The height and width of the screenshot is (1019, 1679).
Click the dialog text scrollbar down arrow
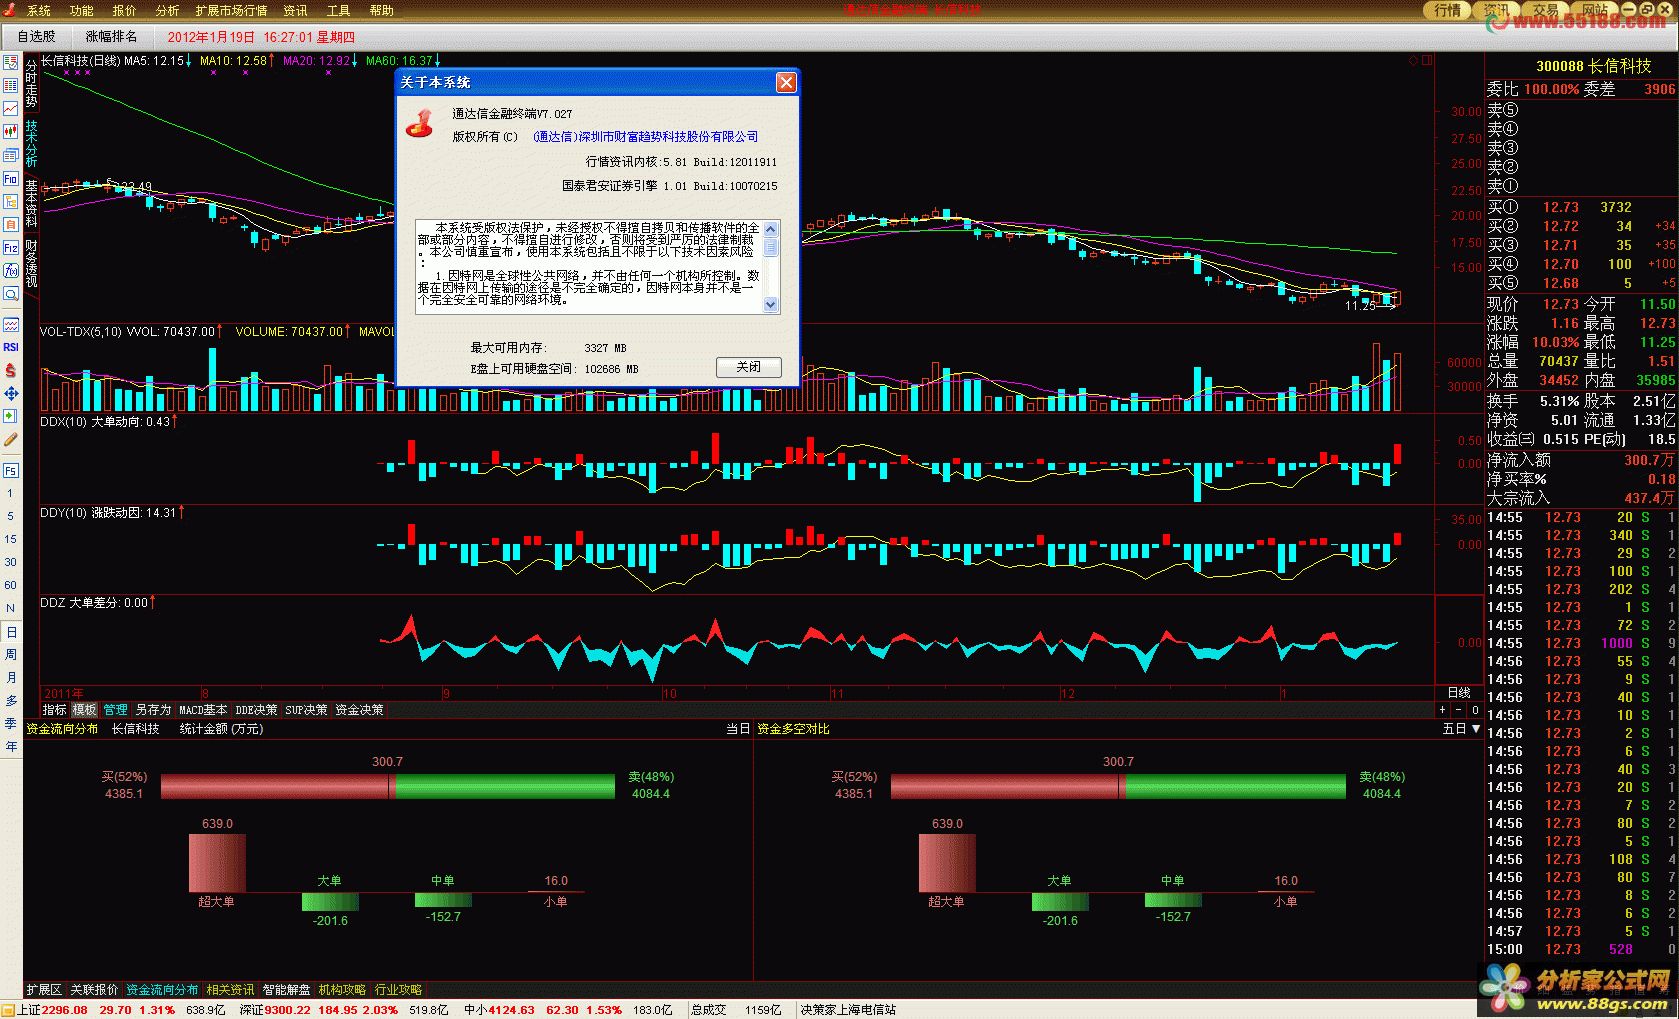tap(771, 305)
